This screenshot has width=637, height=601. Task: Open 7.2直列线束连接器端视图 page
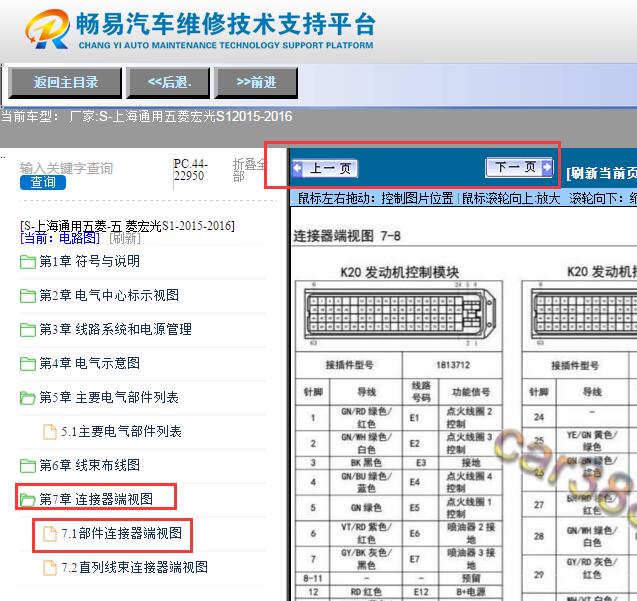[134, 567]
